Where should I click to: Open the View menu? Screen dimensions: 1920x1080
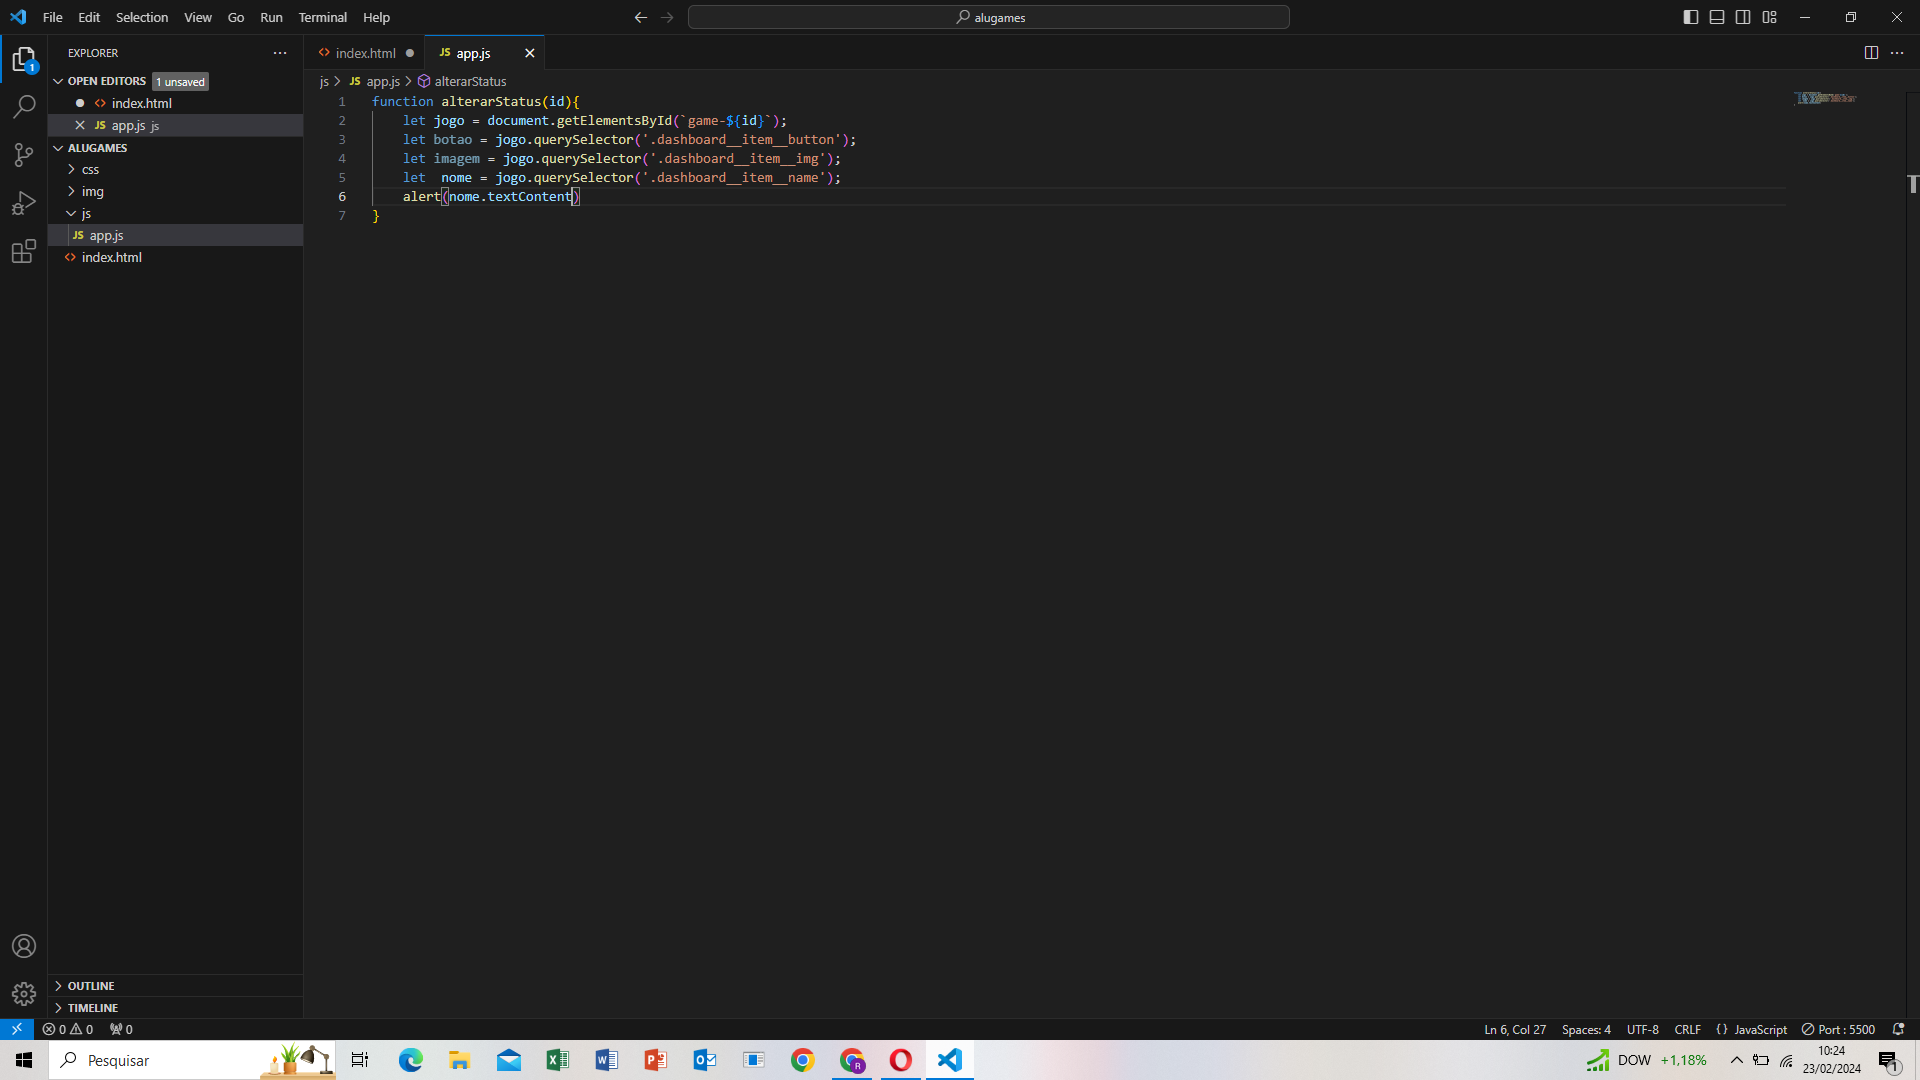198,17
